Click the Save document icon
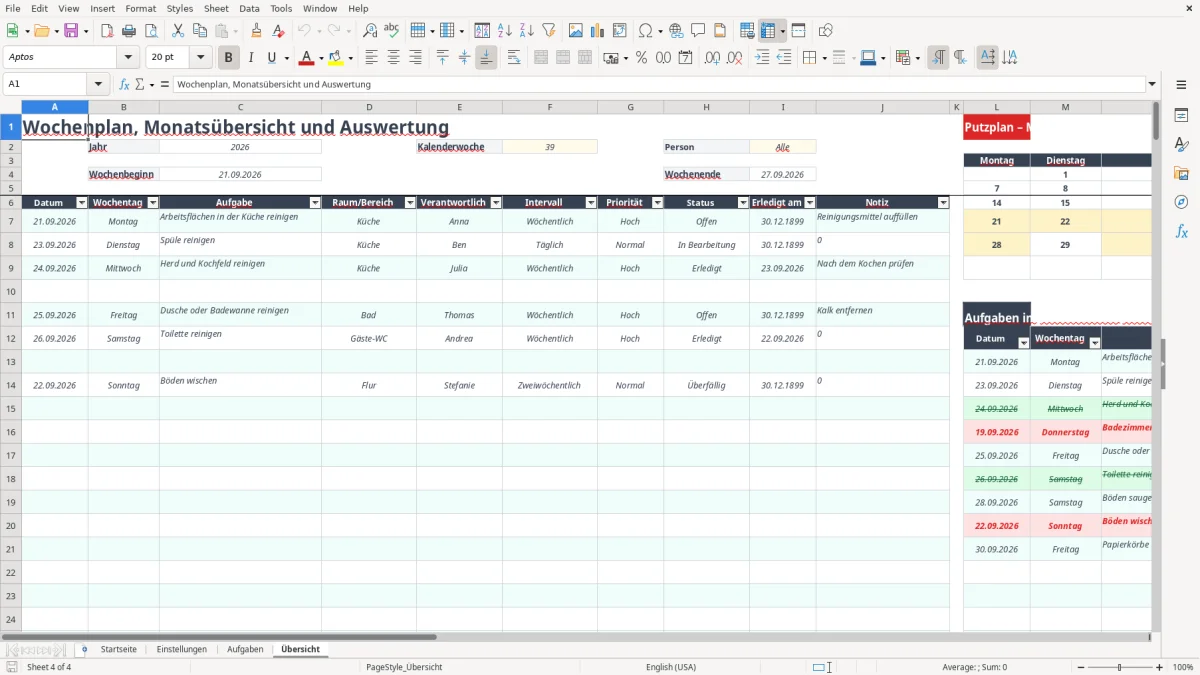This screenshot has height=675, width=1200. (x=71, y=31)
